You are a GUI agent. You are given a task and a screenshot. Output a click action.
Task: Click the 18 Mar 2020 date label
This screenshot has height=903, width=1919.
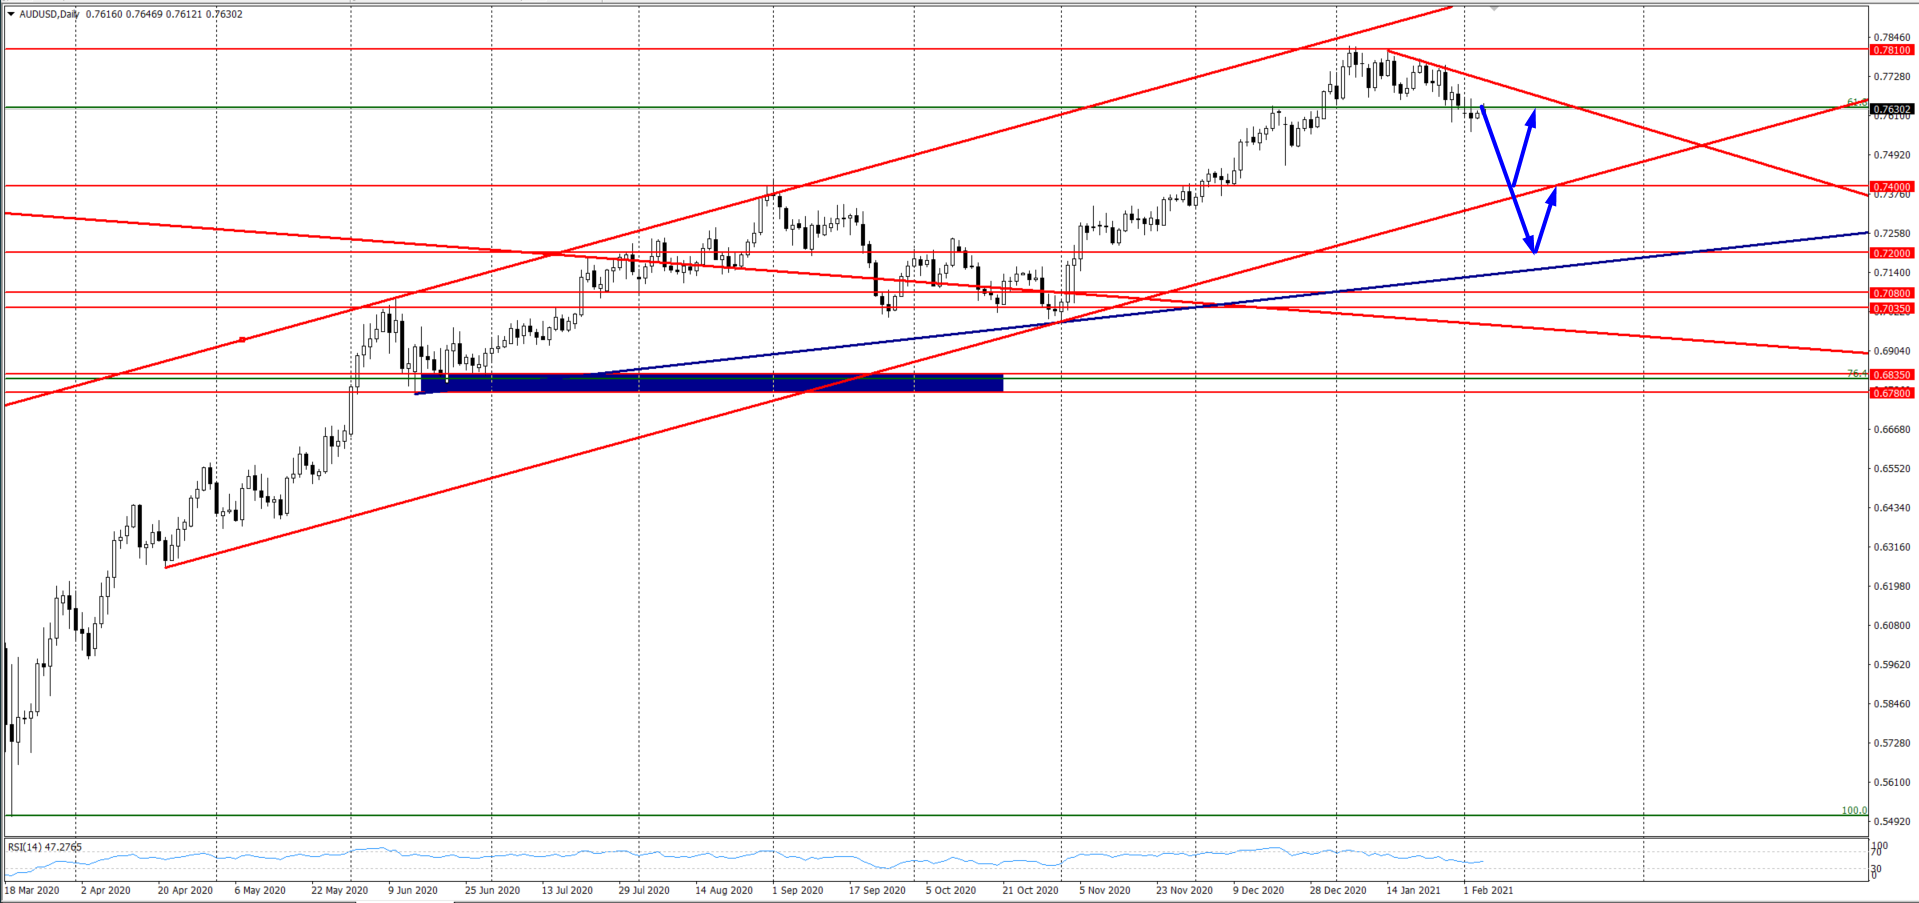click(x=33, y=890)
